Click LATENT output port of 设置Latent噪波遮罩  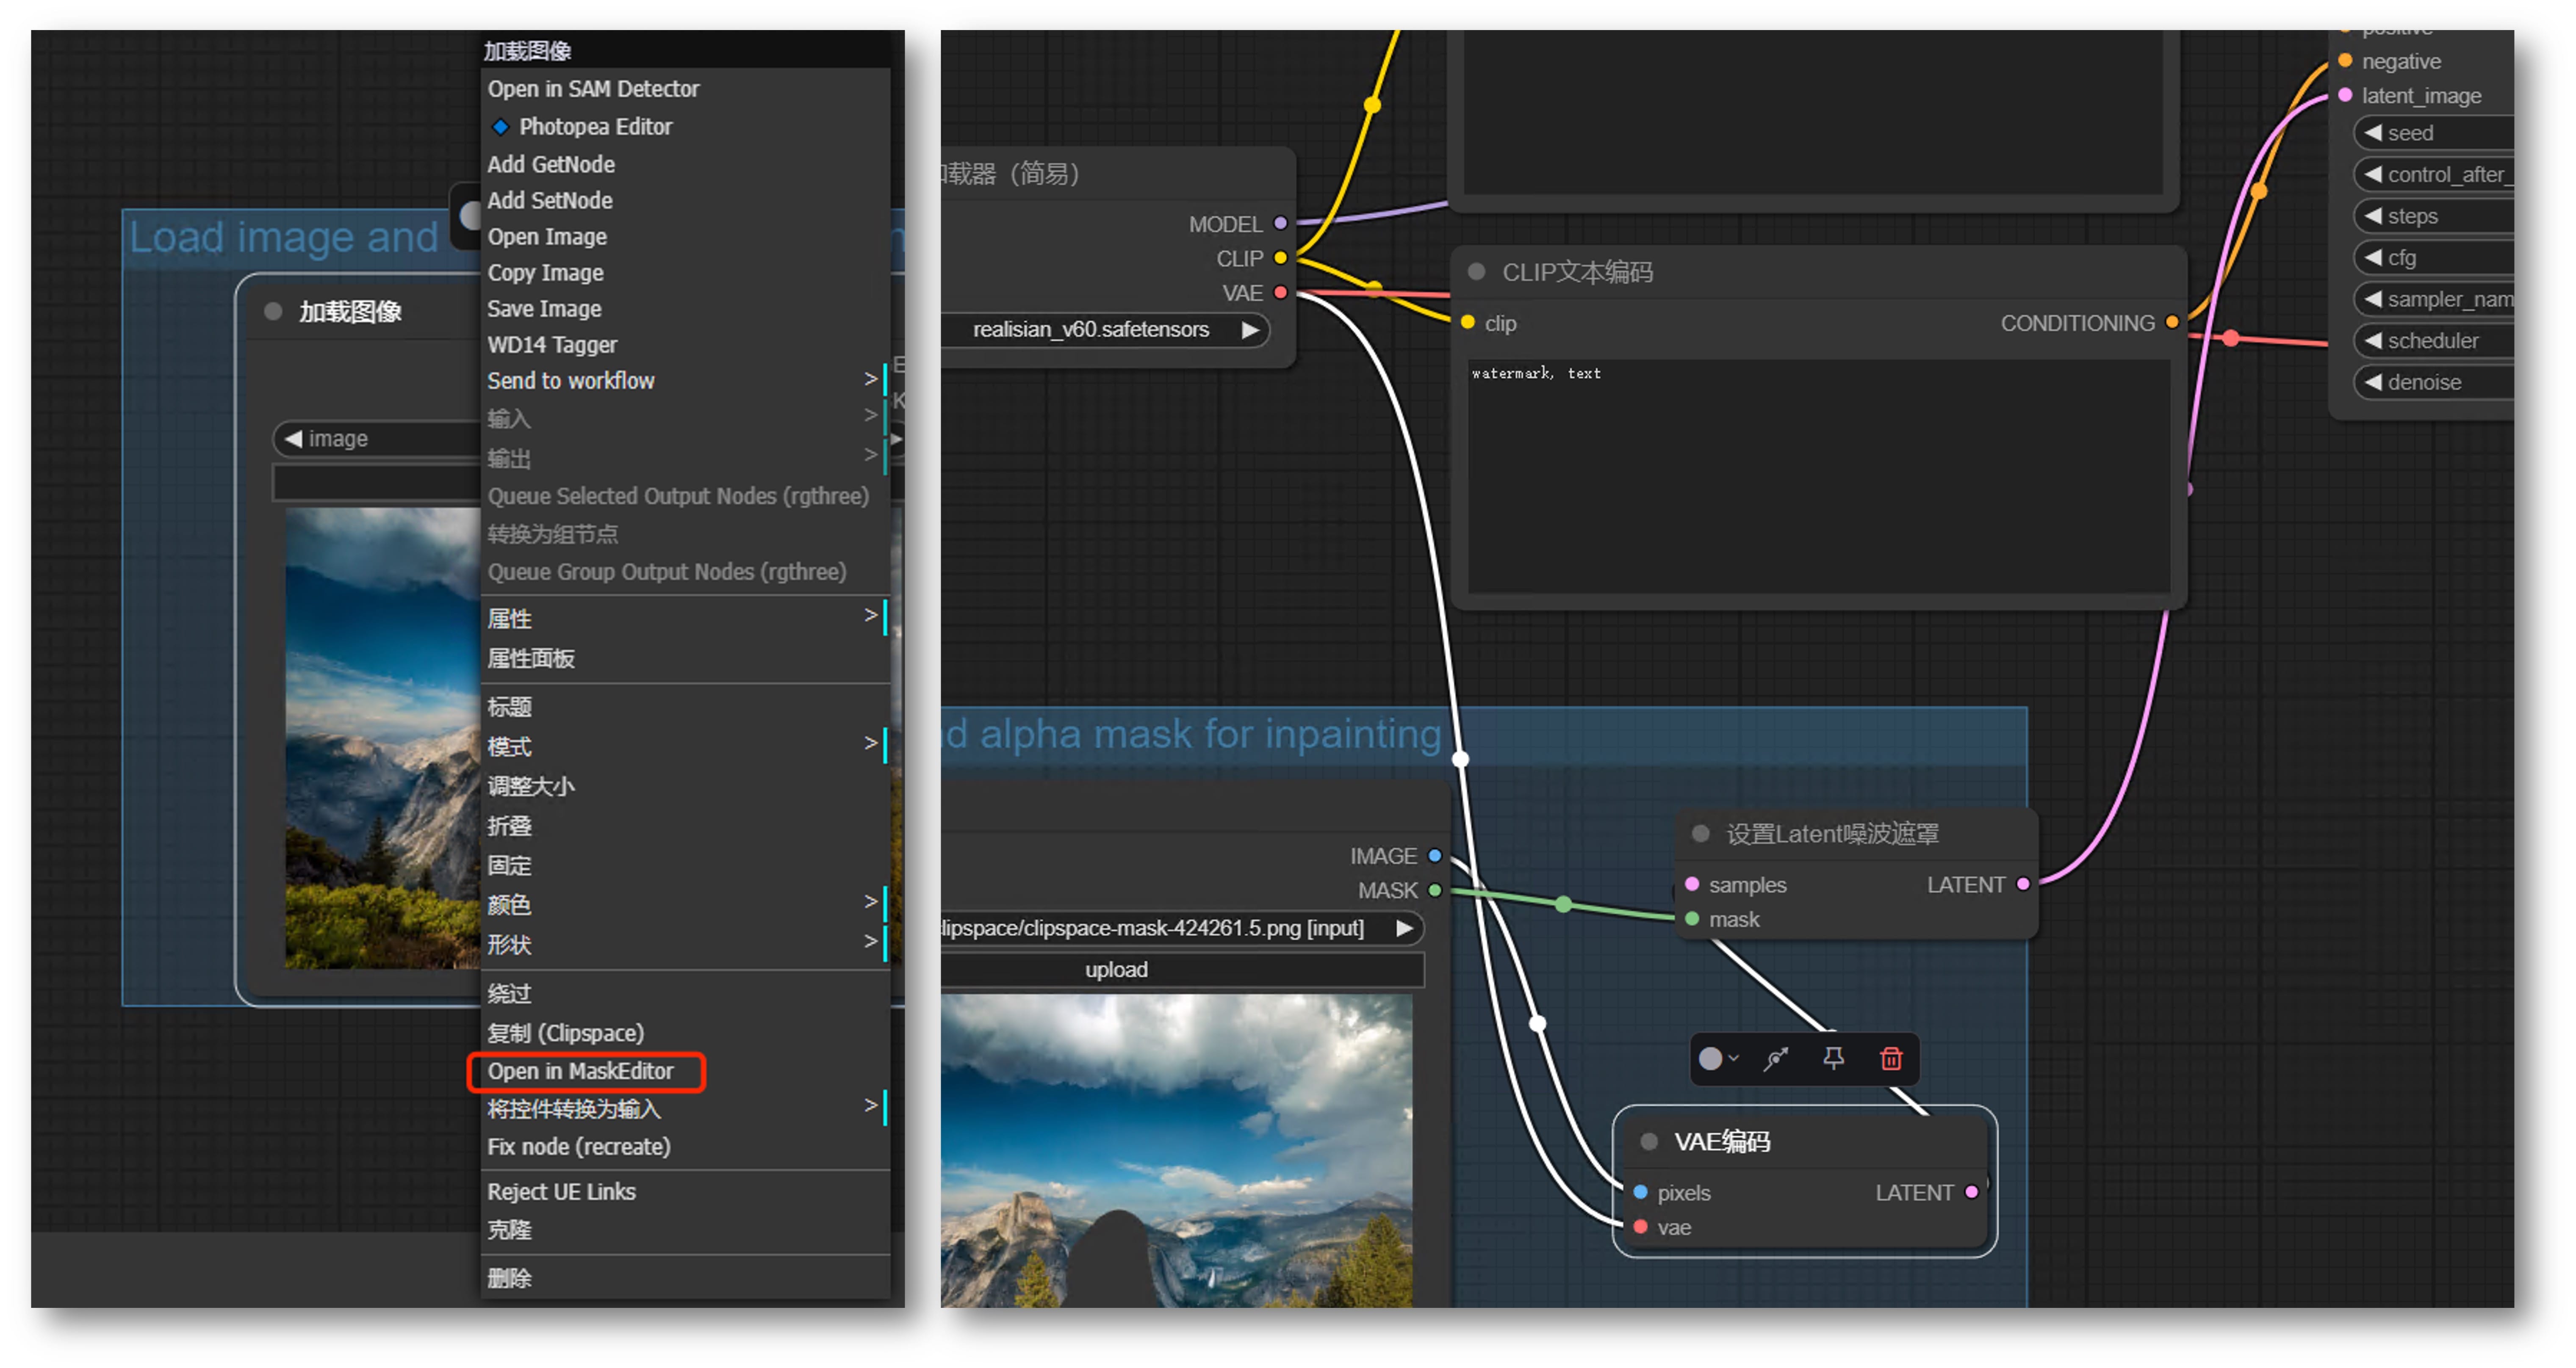tap(2023, 884)
